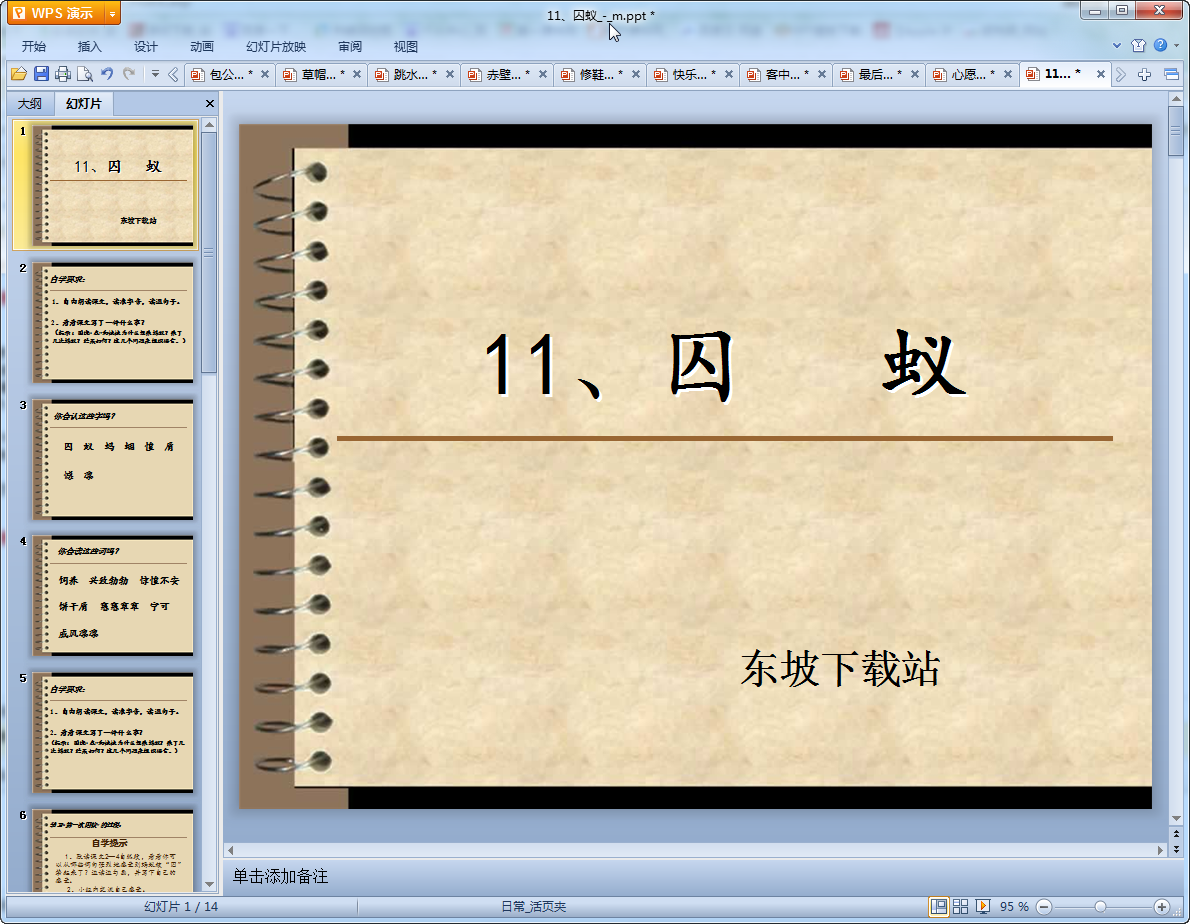Open quick access toolbar customize dropdown
Viewport: 1190px width, 924px height.
tap(155, 74)
